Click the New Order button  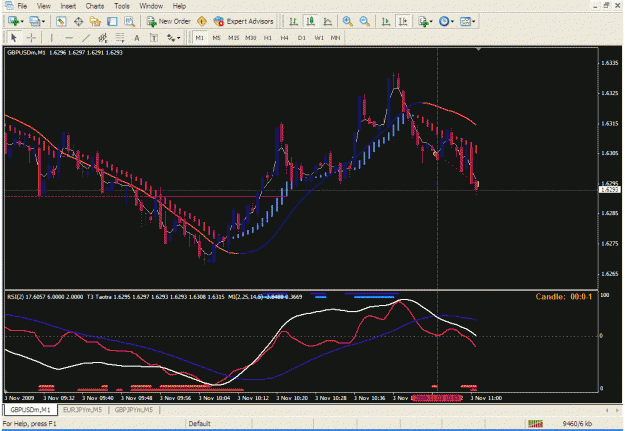click(x=168, y=22)
